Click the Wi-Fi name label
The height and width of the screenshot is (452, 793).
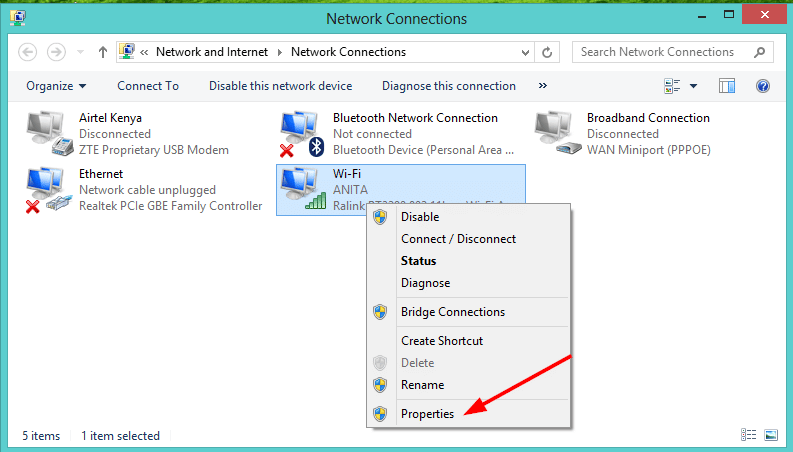click(347, 174)
